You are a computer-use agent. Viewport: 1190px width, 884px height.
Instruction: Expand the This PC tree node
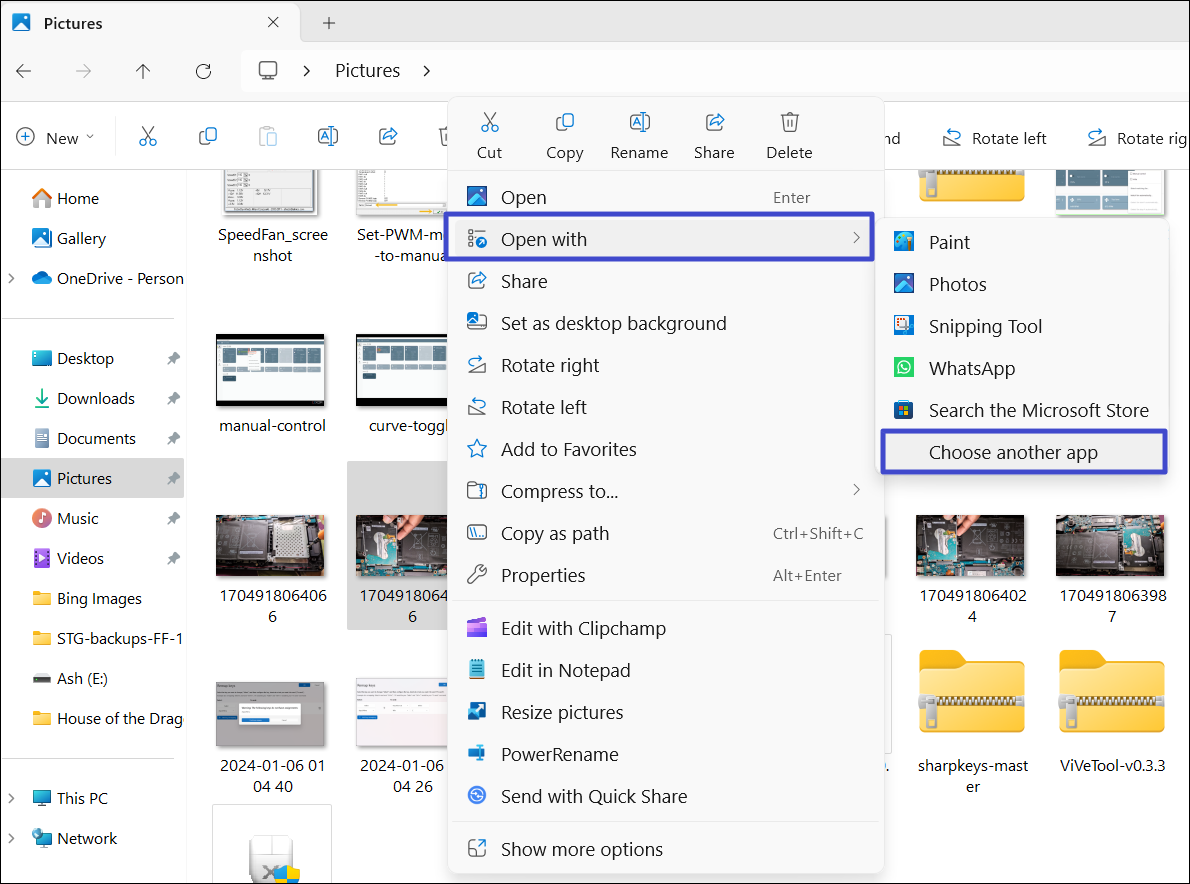pos(12,798)
